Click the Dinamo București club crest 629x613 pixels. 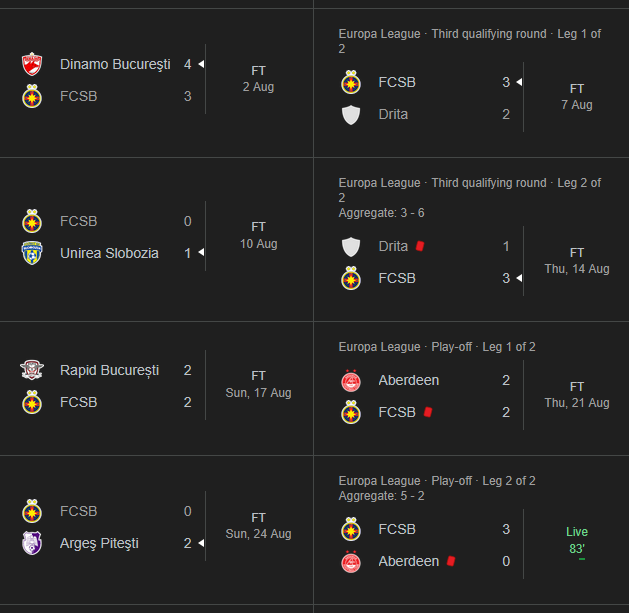[32, 64]
